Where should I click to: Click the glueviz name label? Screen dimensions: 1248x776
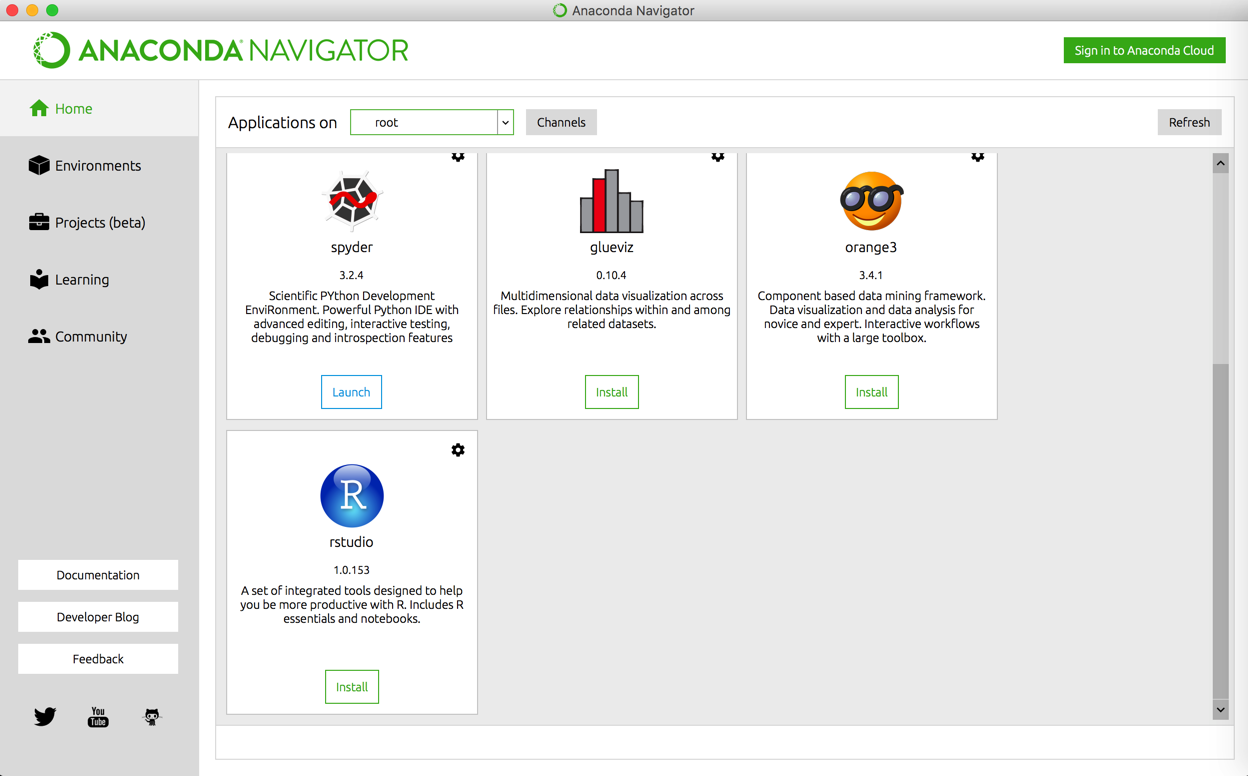tap(611, 247)
